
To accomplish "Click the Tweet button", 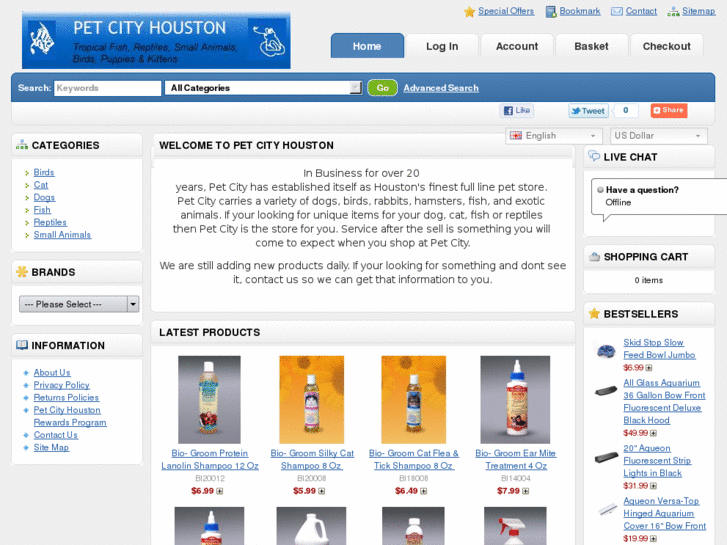I will (x=588, y=111).
